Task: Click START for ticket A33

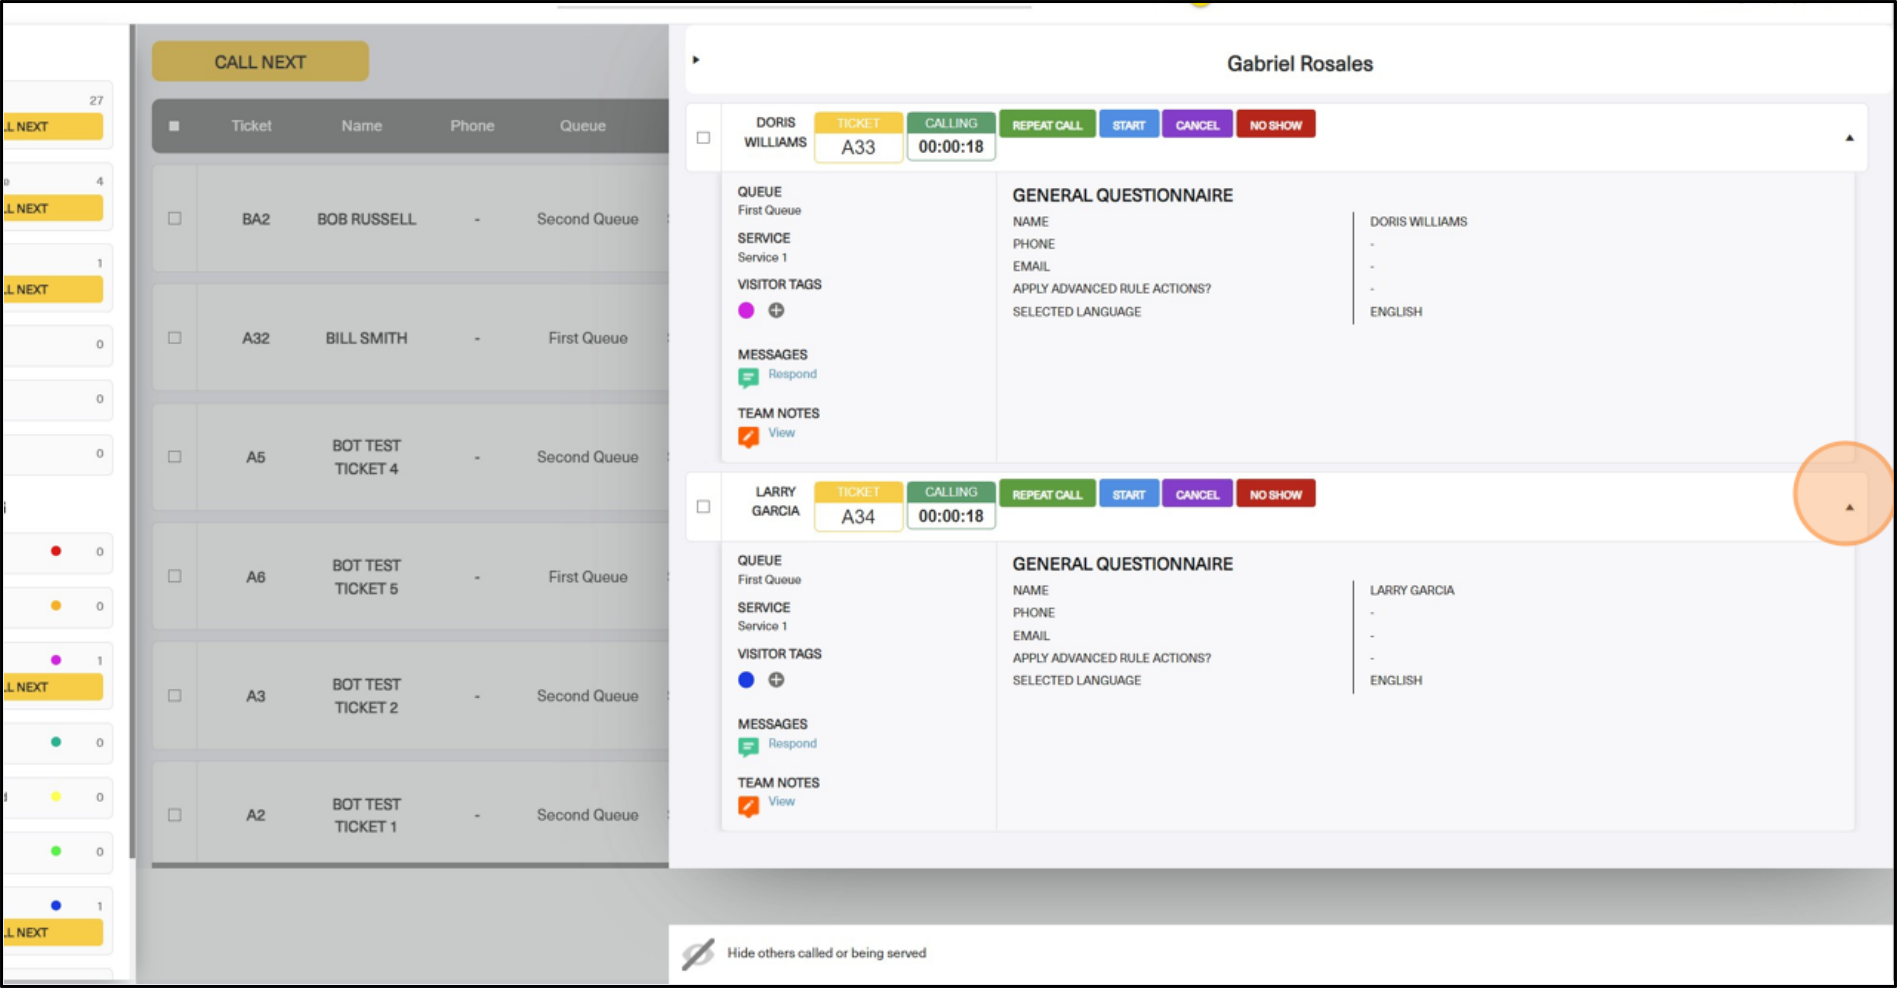Action: [1128, 125]
